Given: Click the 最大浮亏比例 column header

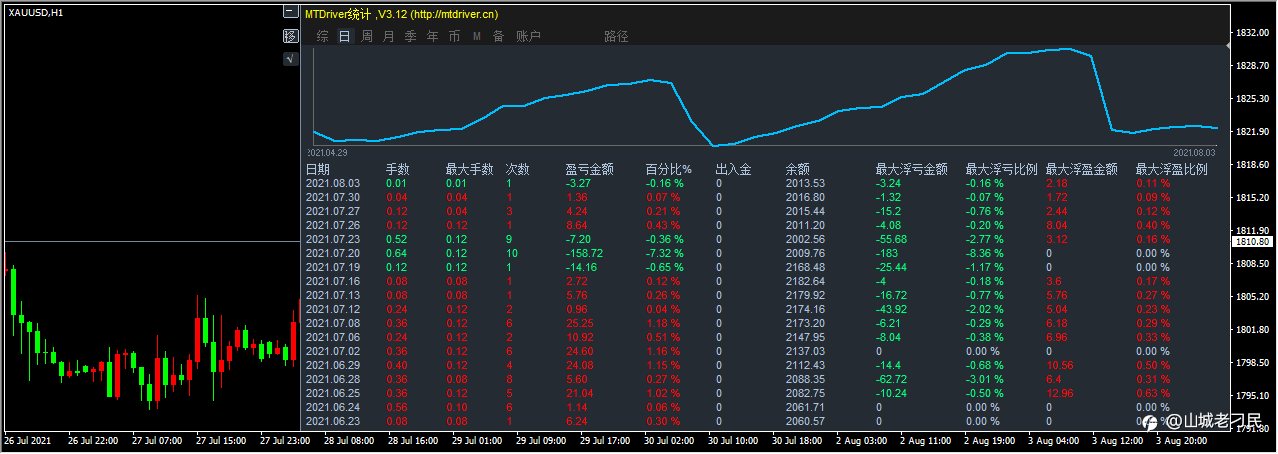Looking at the screenshot, I should click(1002, 170).
